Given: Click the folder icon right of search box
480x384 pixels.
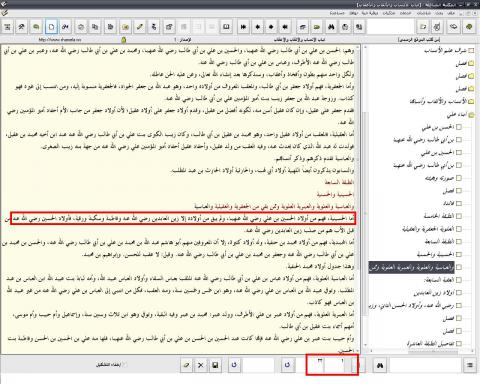Looking at the screenshot, I should [423, 27].
